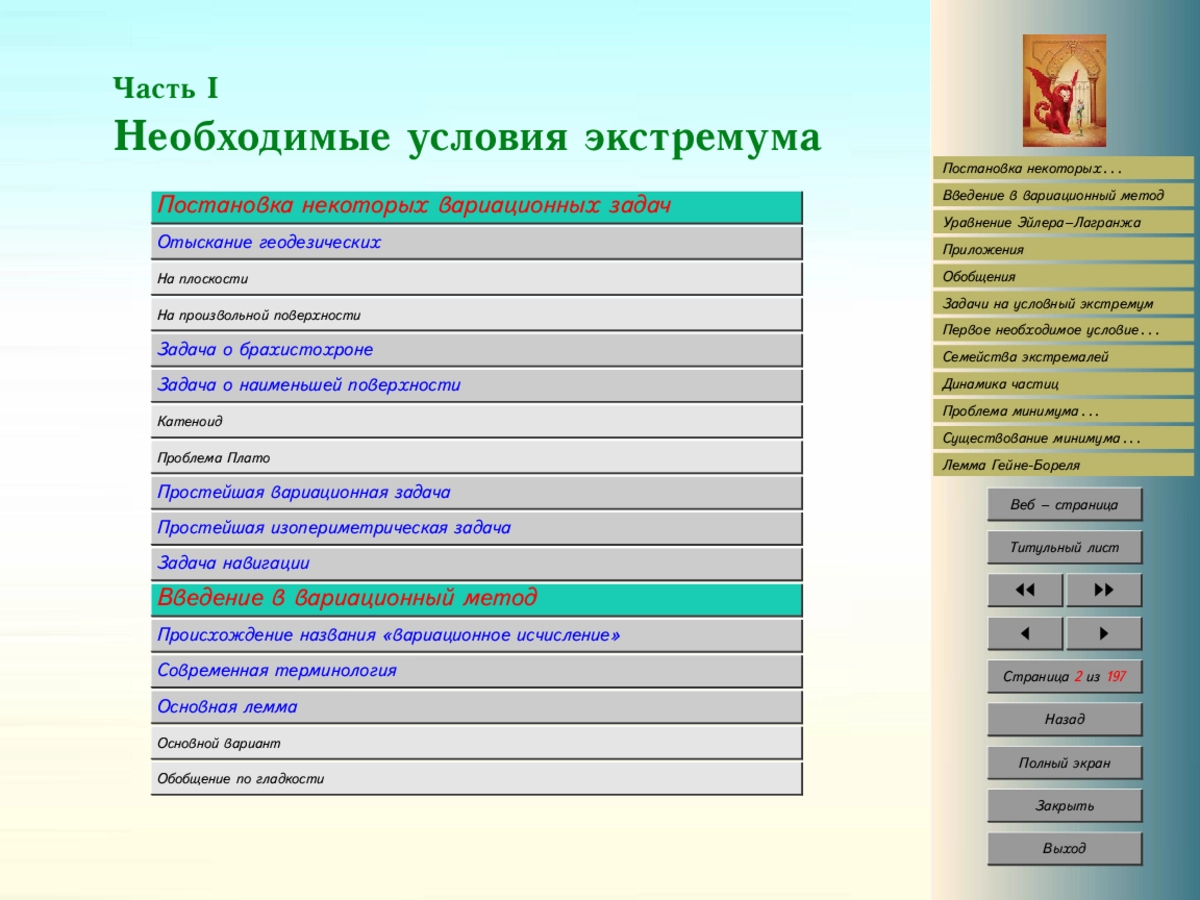Open the Веб – страница button
Screen dimensions: 1200x900
click(x=1065, y=505)
